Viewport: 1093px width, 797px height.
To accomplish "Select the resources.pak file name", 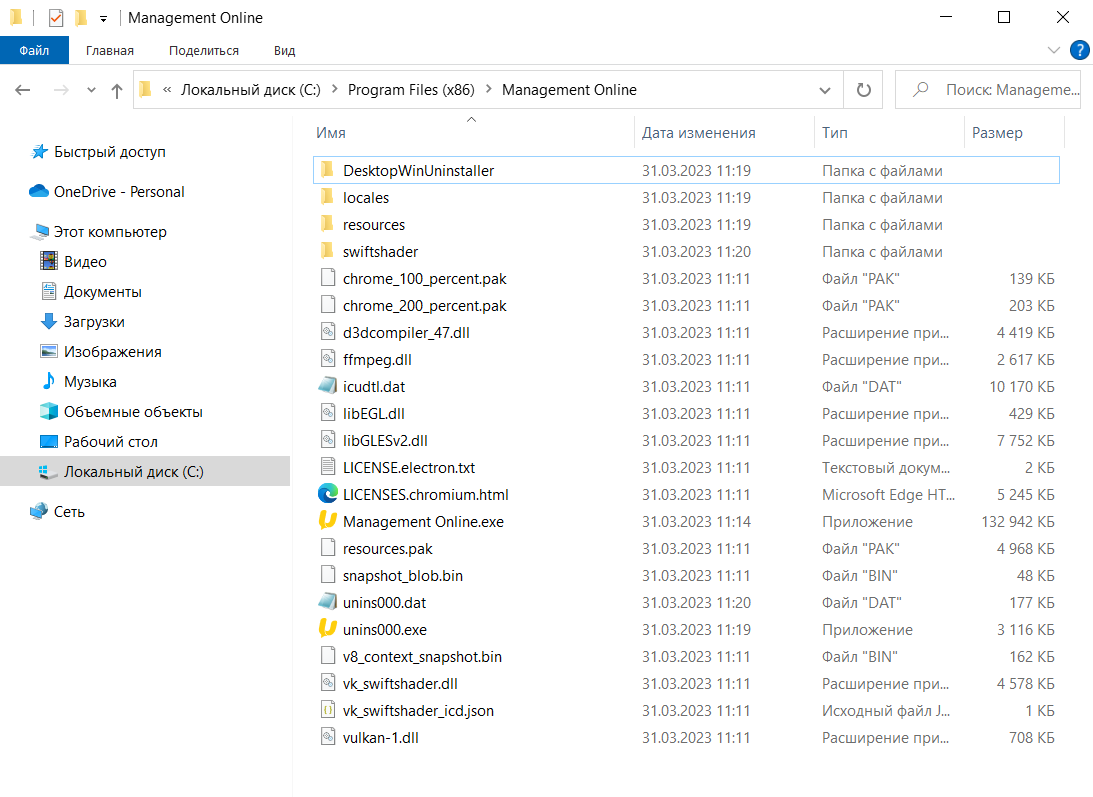I will [x=388, y=549].
